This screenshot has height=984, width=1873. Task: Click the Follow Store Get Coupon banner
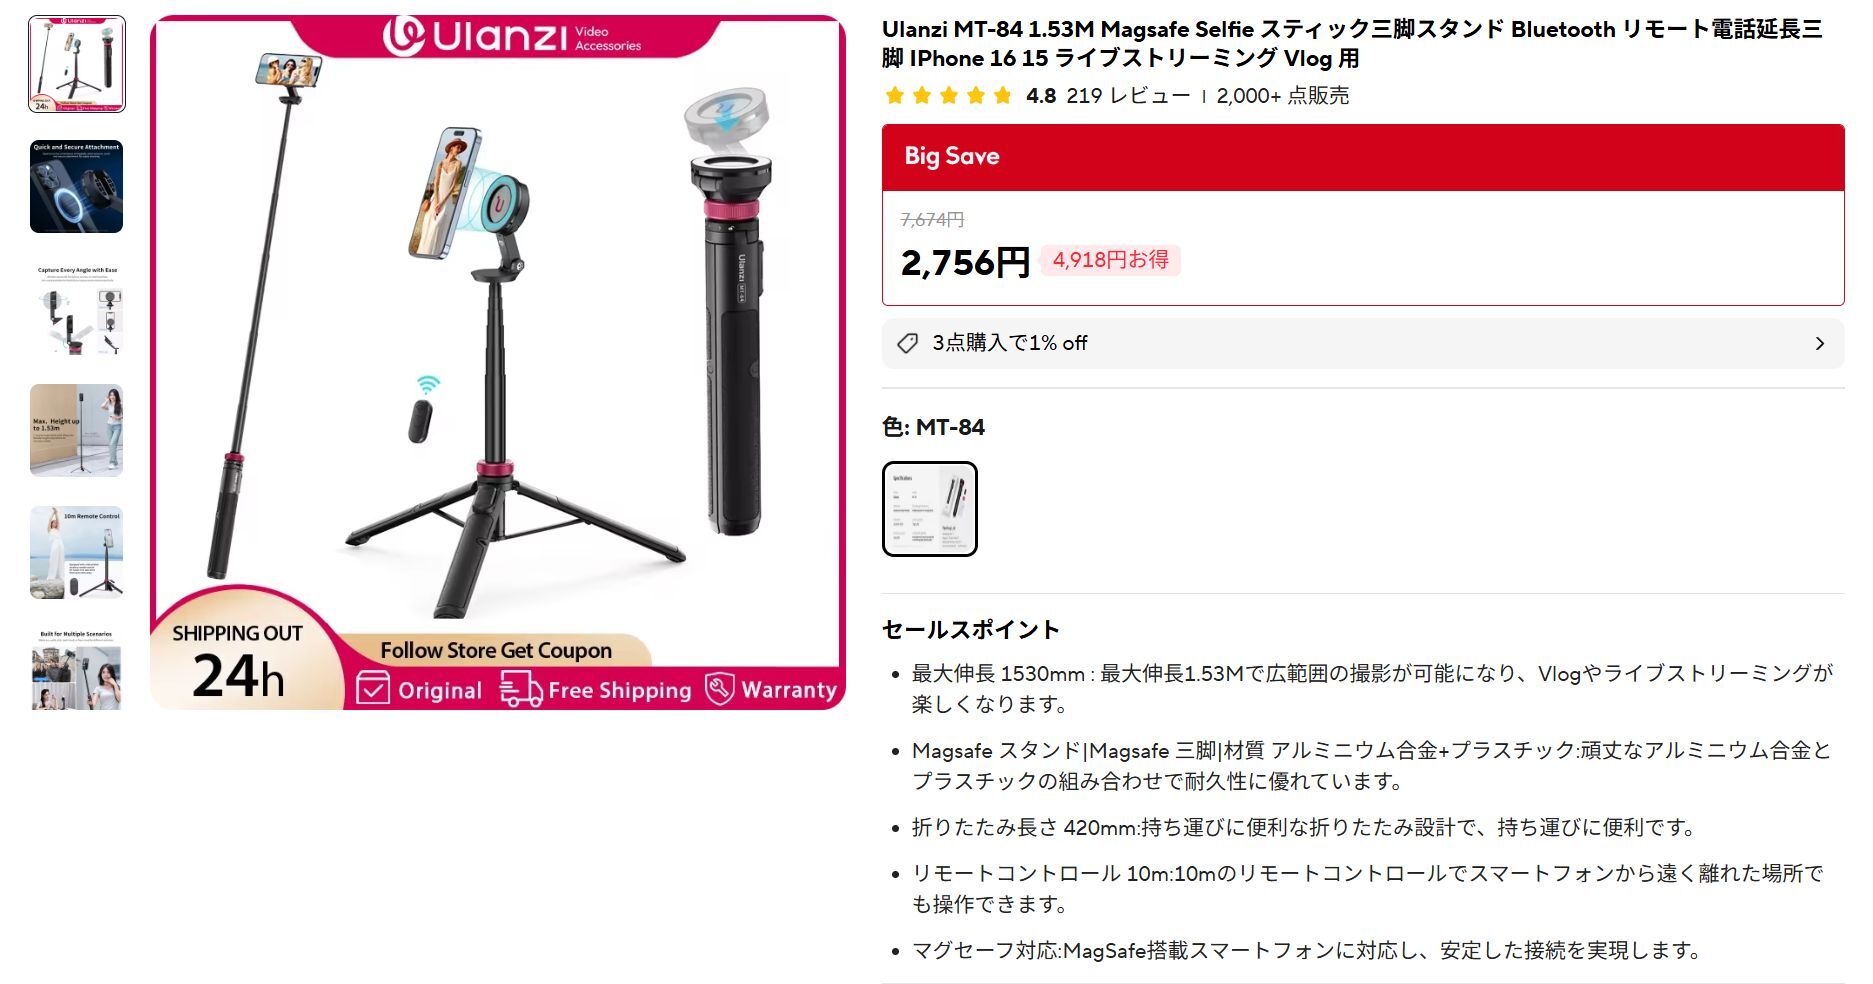pos(496,650)
